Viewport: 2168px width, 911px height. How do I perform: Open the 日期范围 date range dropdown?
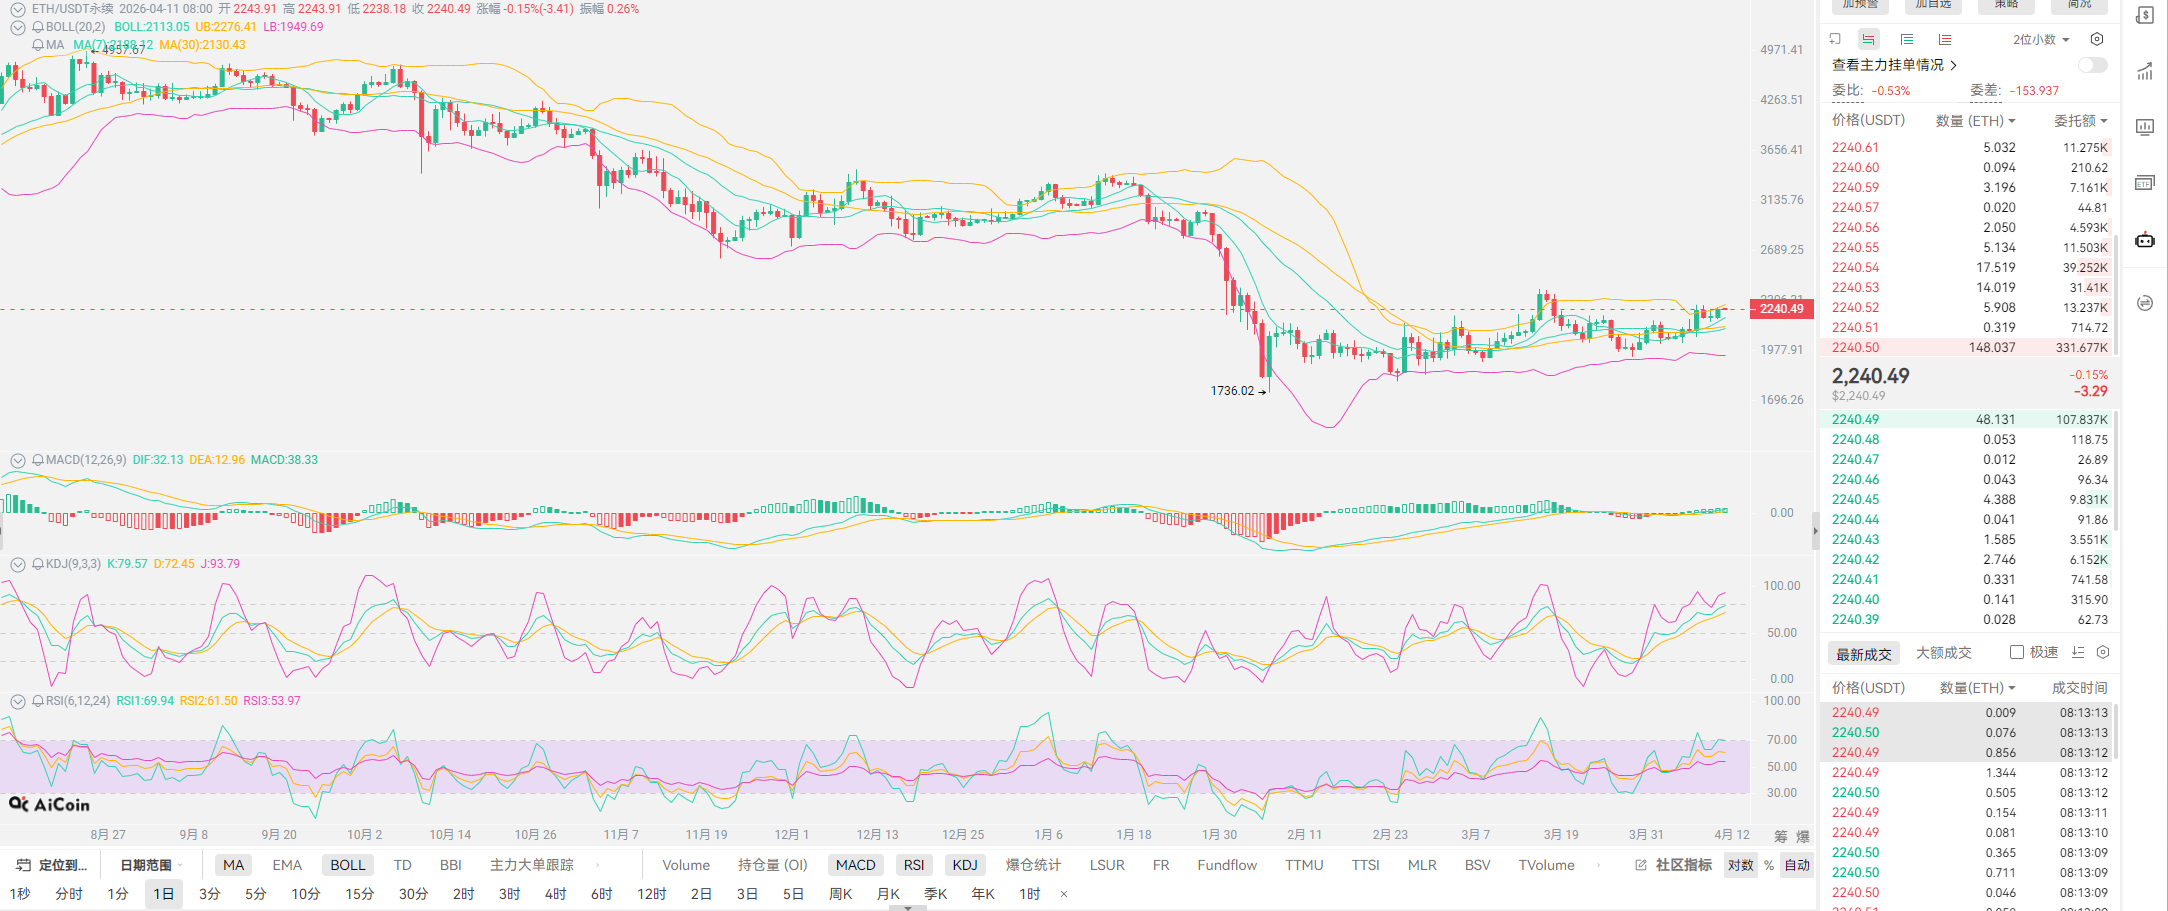click(150, 865)
